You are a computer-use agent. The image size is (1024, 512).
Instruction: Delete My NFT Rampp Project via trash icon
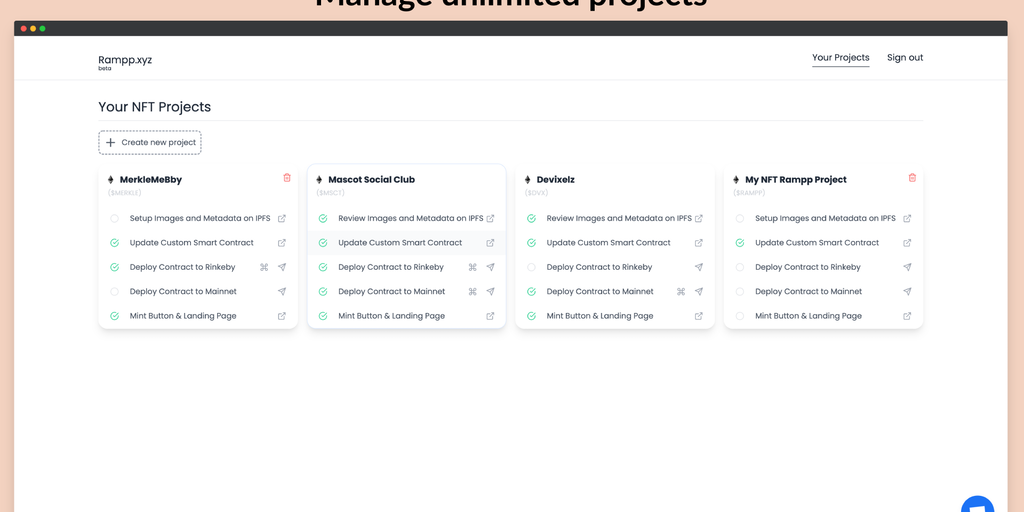pyautogui.click(x=912, y=178)
